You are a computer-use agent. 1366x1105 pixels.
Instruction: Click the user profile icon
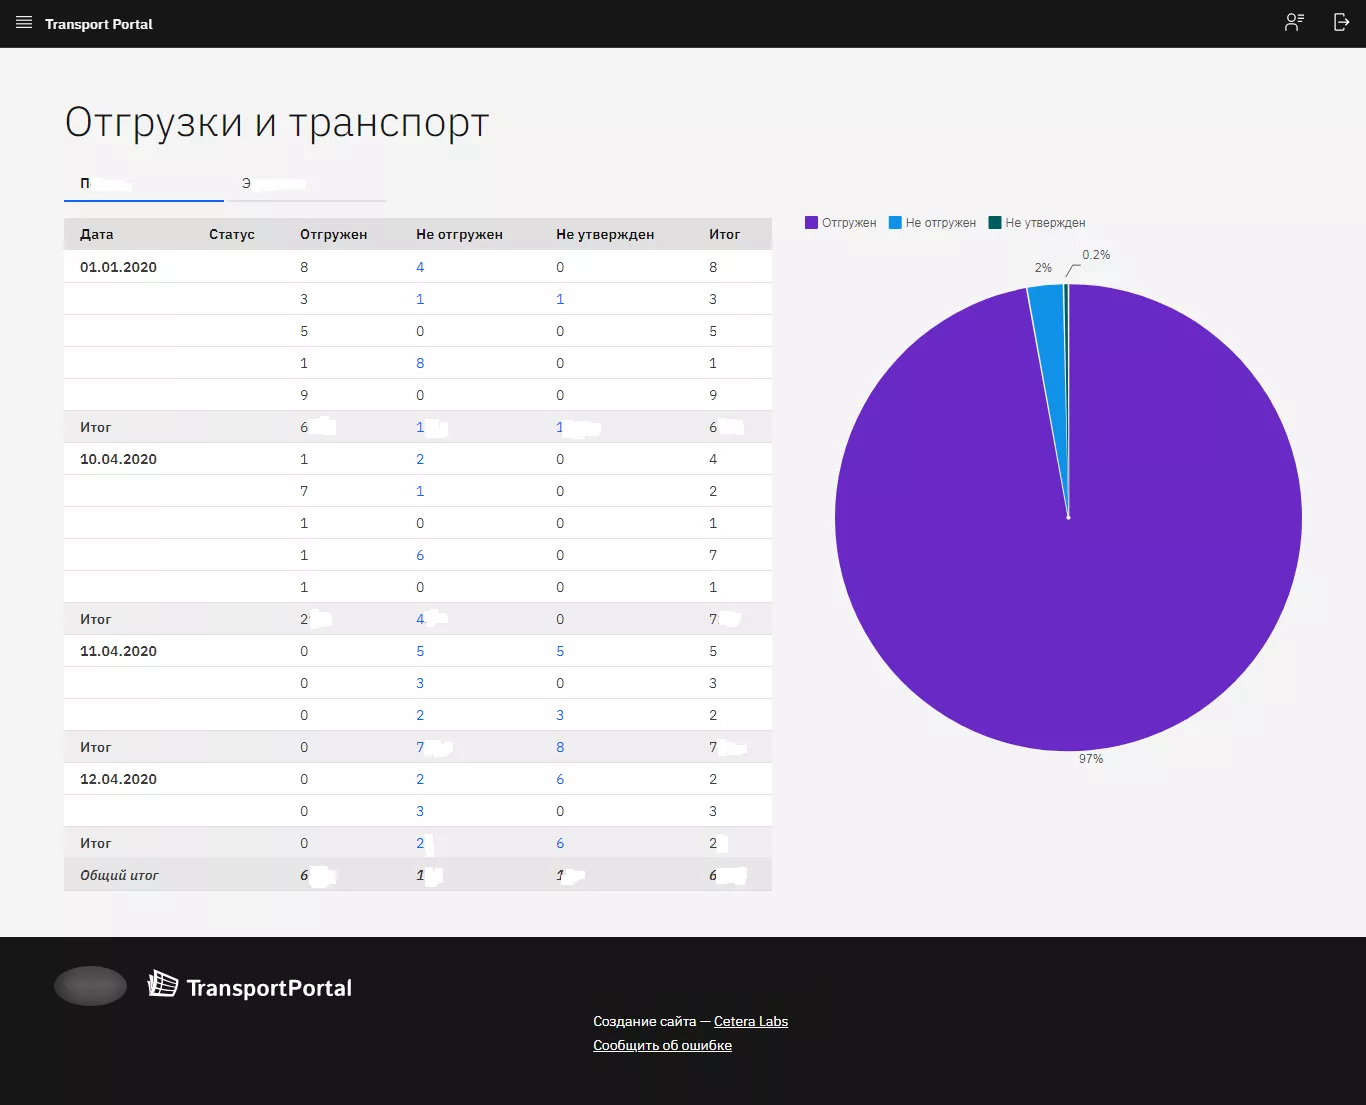[1293, 22]
